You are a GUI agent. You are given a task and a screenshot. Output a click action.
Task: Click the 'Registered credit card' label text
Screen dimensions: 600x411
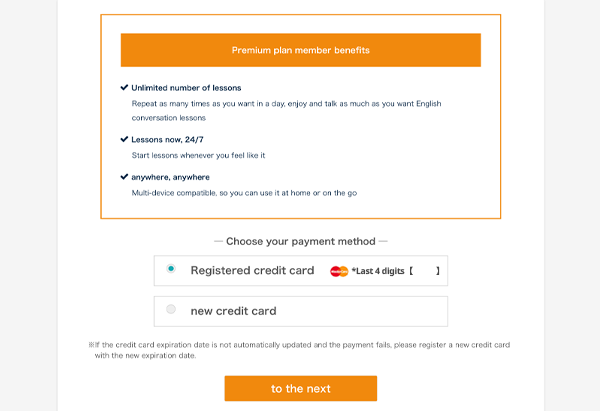coord(252,271)
